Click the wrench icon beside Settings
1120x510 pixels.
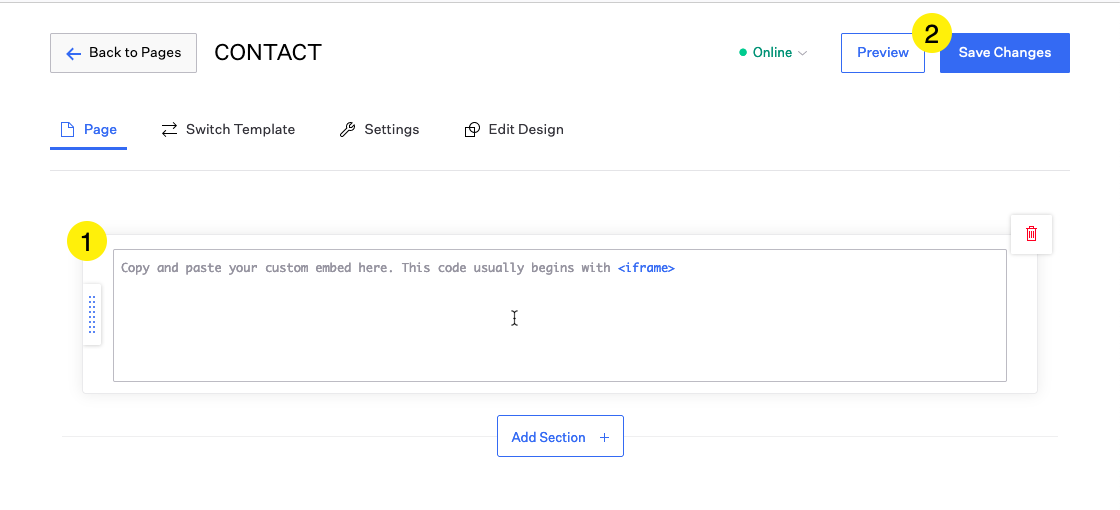tap(347, 129)
